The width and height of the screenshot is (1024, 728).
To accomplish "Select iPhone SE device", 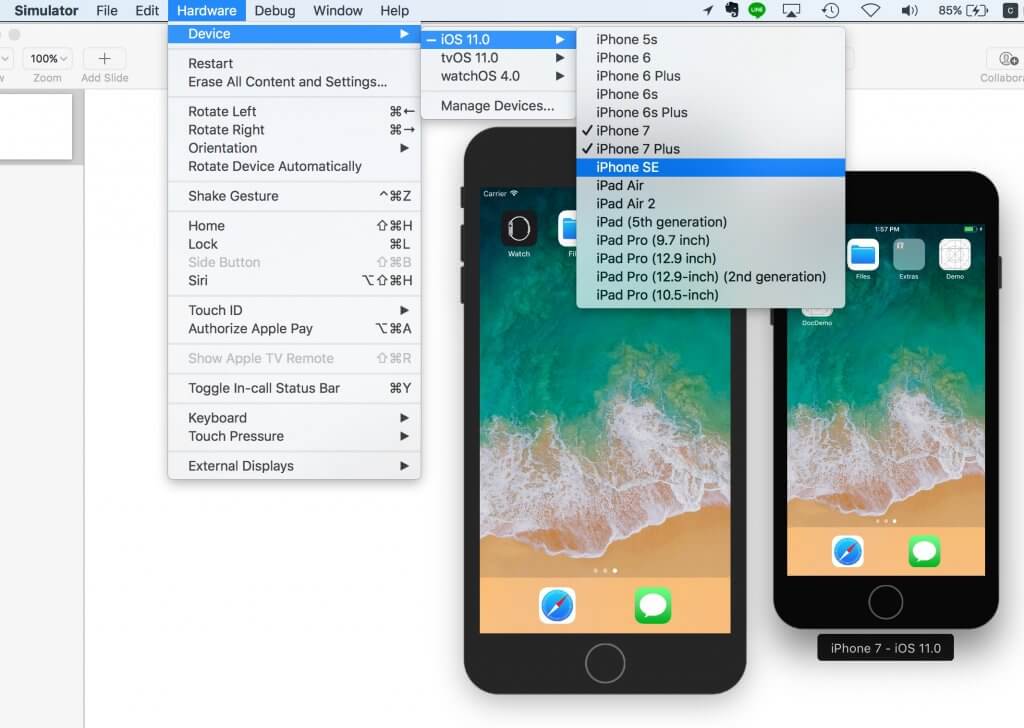I will pos(711,167).
